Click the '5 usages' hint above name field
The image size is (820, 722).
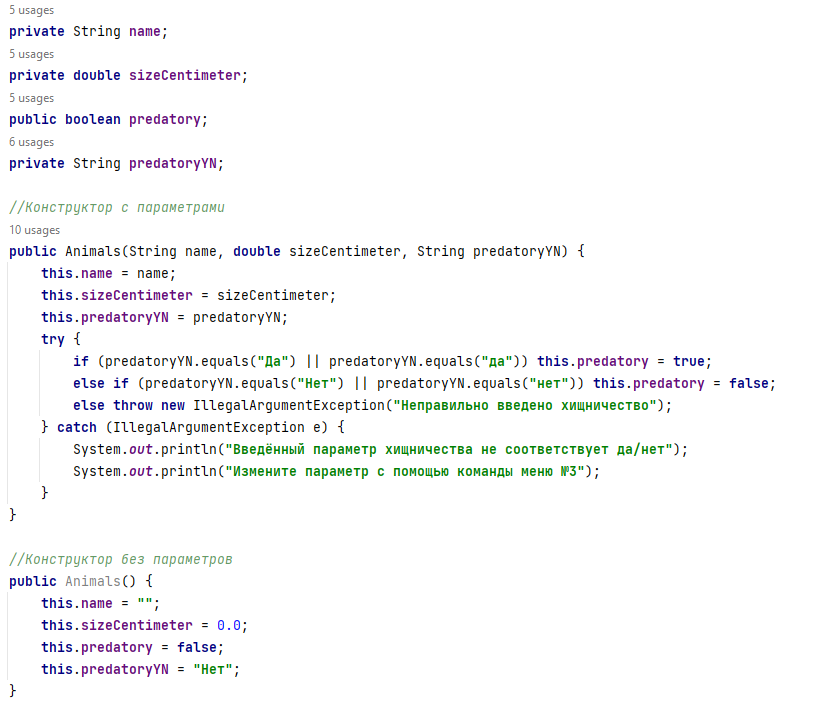pos(31,10)
